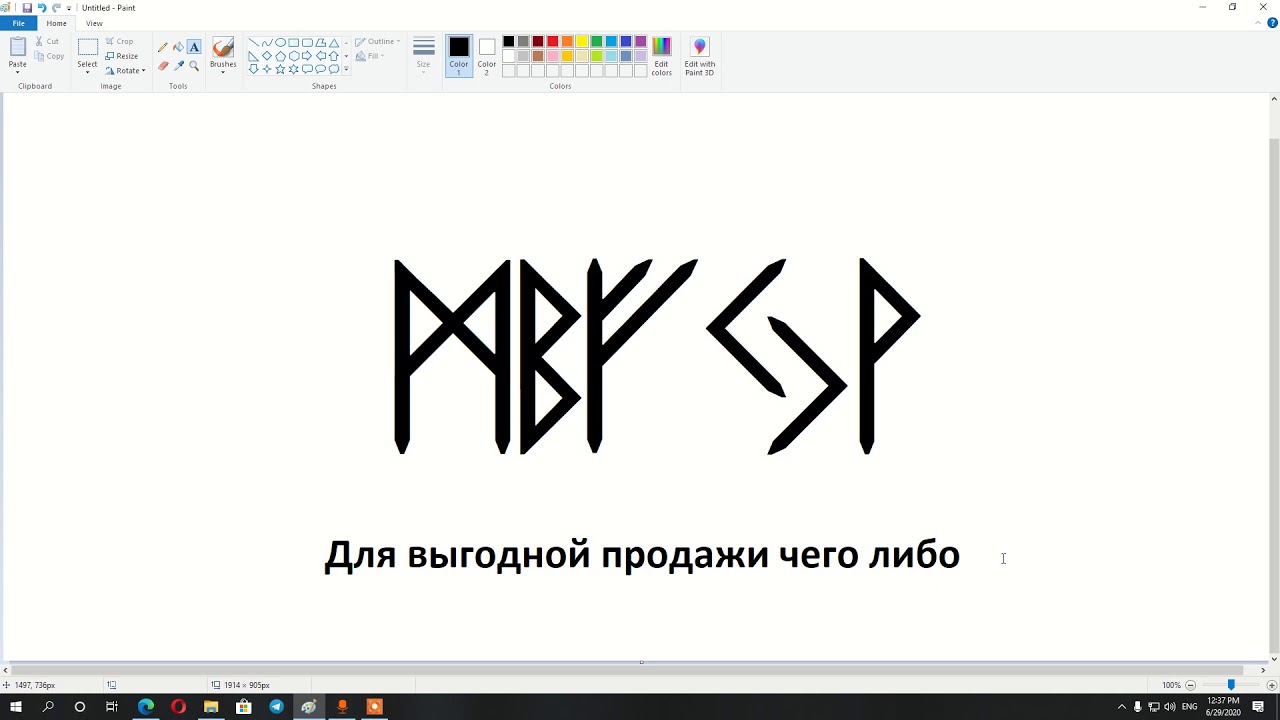1280x720 pixels.
Task: Select the Fill with color bucket tool
Action: 178,47
